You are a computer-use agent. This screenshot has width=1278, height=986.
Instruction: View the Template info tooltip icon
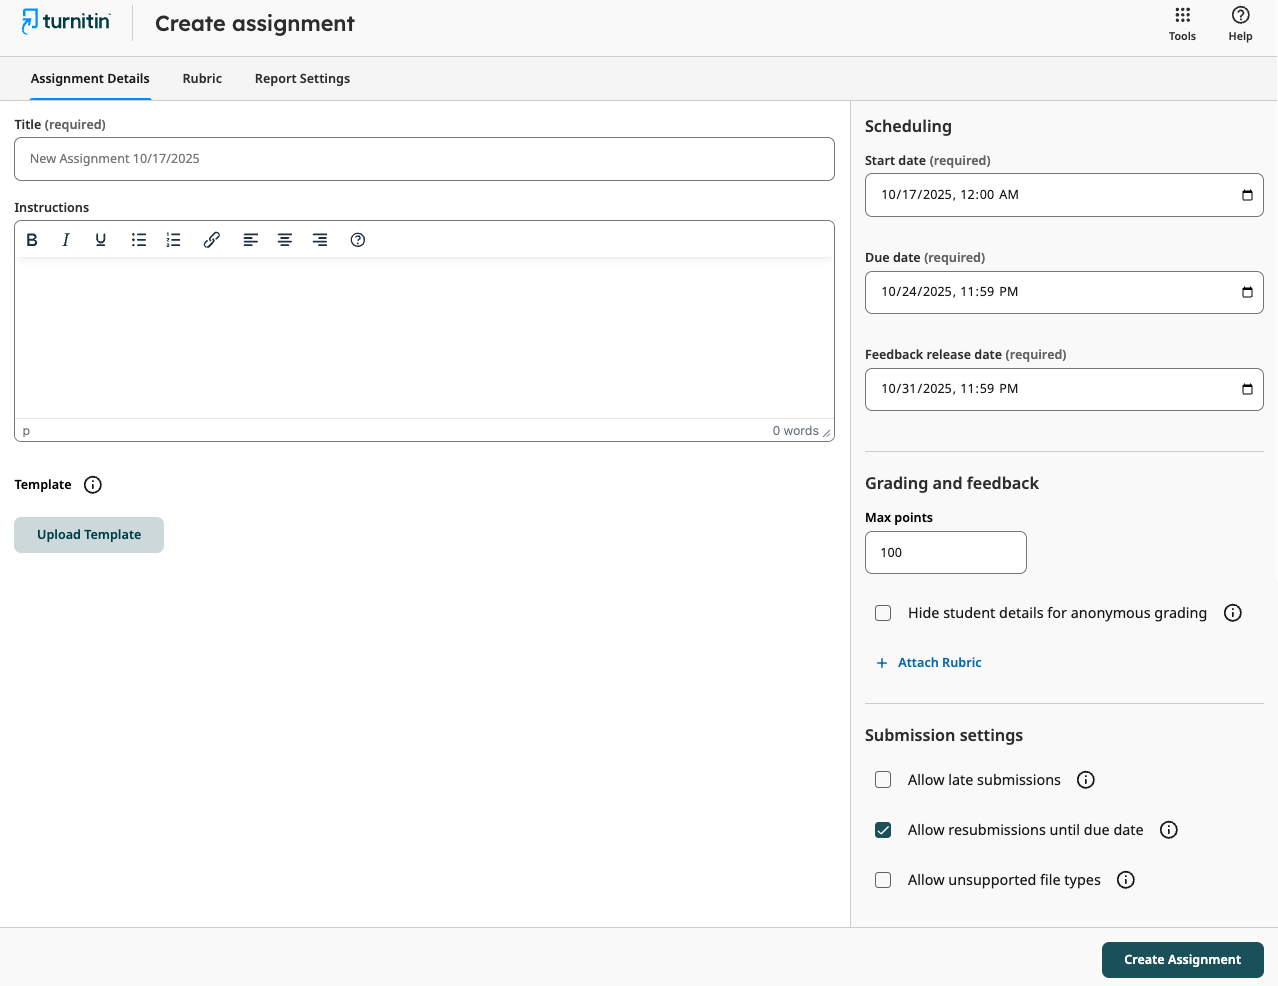92,484
